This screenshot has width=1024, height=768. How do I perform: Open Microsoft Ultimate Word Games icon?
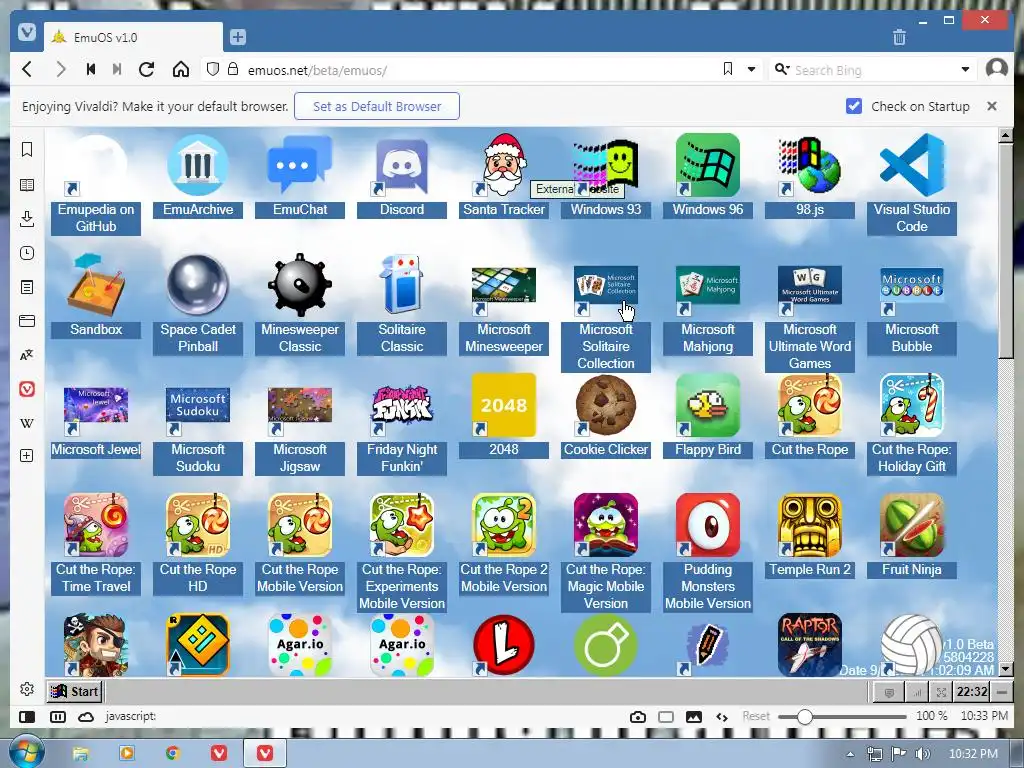pyautogui.click(x=810, y=286)
